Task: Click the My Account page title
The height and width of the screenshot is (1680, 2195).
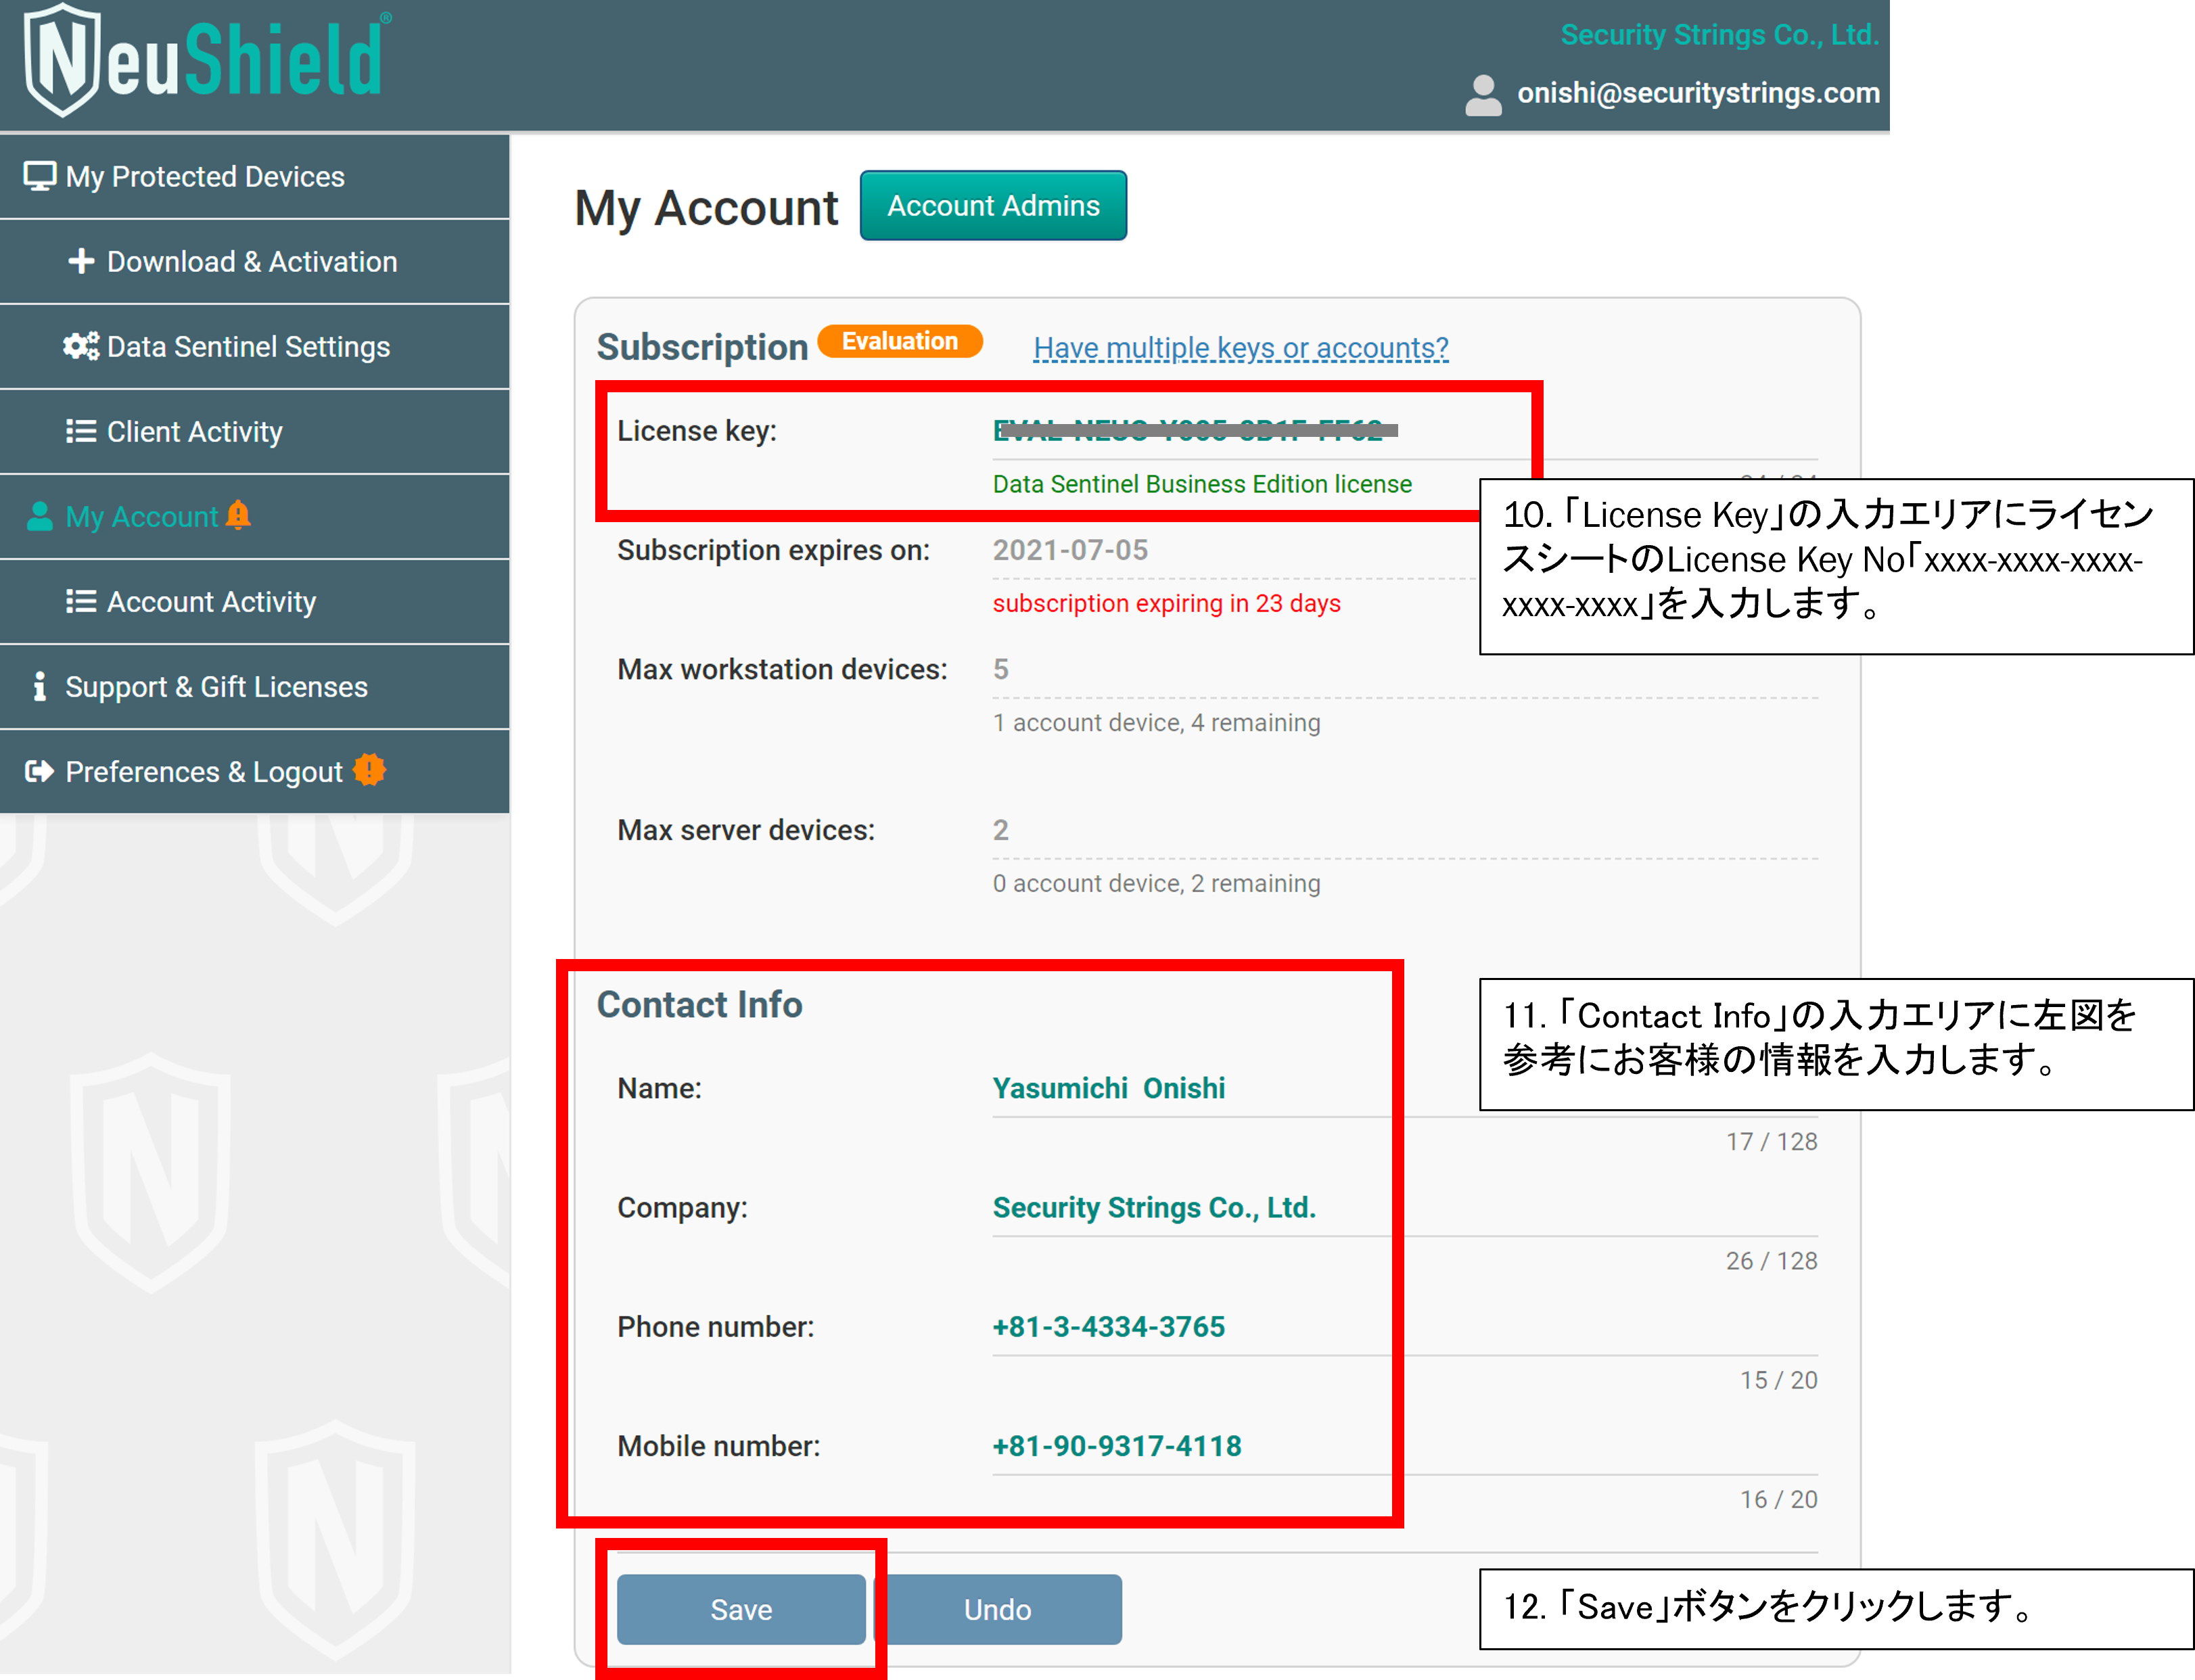Action: pyautogui.click(x=706, y=208)
